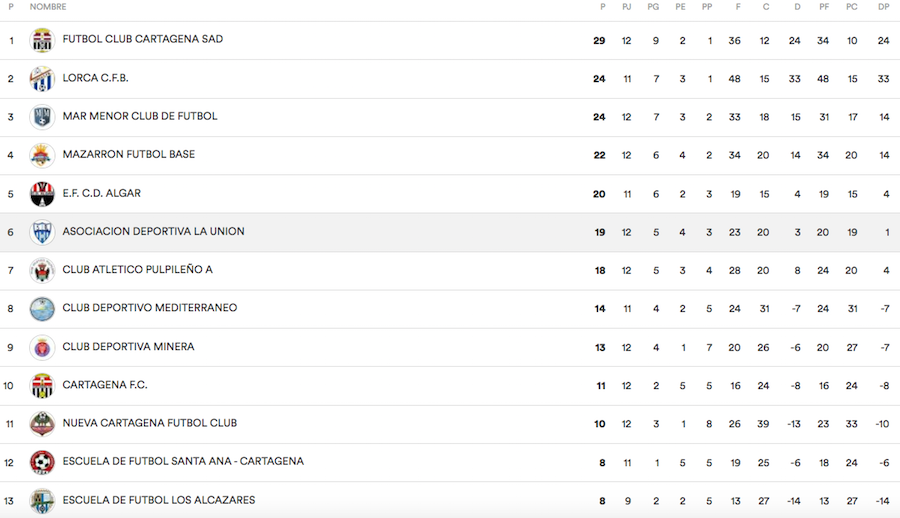Click the Futbol Club Cartagena SAD crest
This screenshot has height=518, width=900.
tap(42, 40)
